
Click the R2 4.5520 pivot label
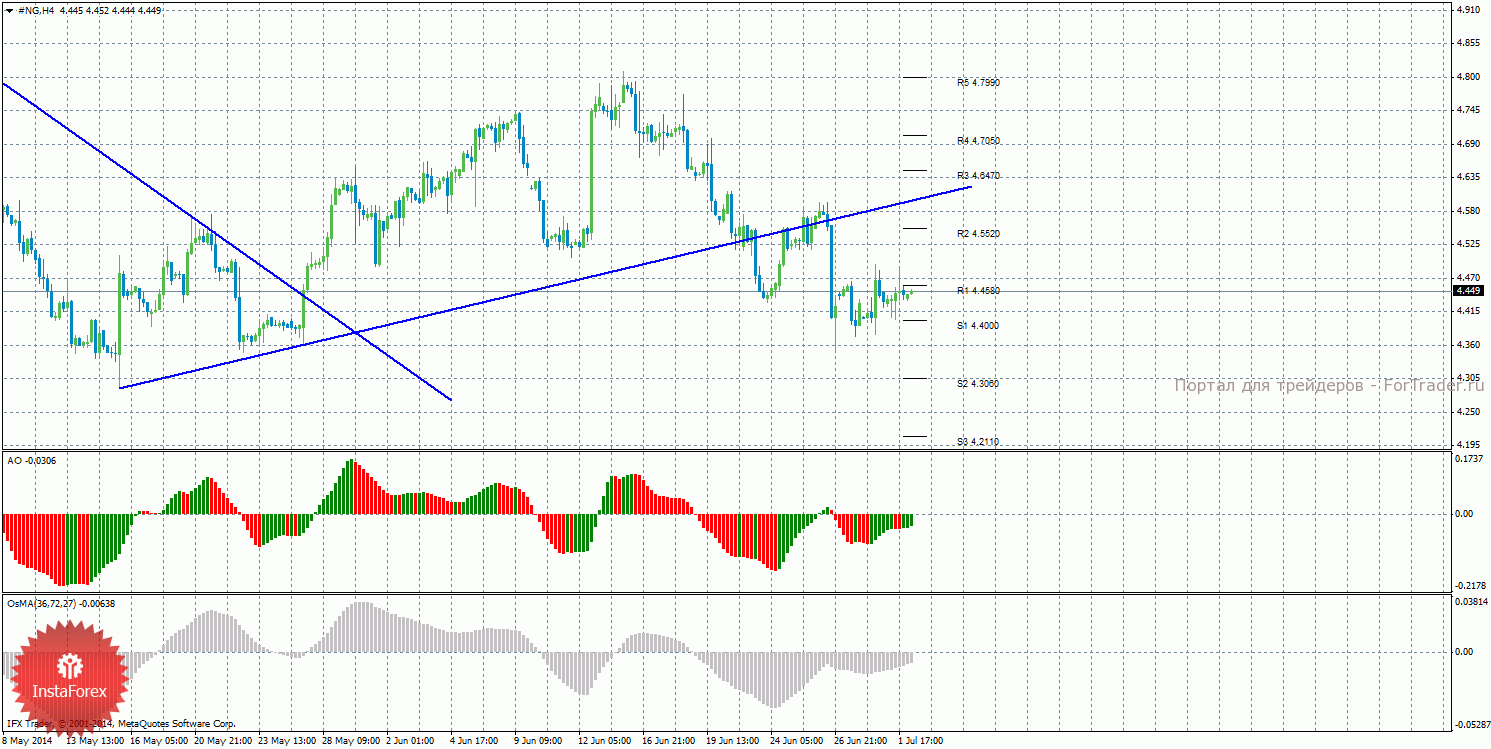[x=978, y=234]
